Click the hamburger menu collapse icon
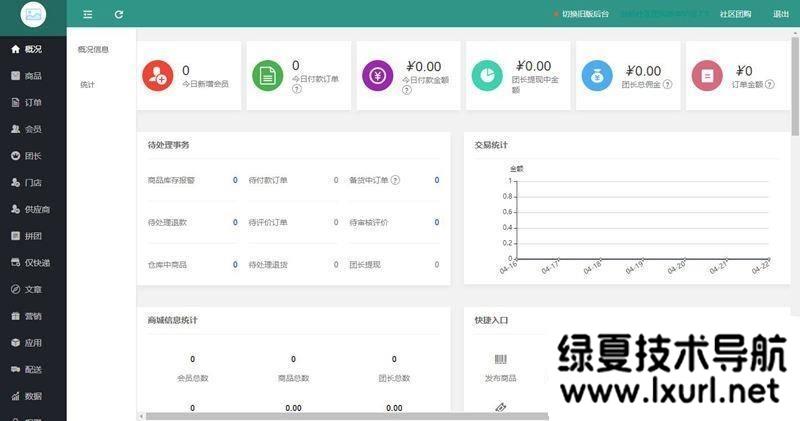The height and width of the screenshot is (421, 800). point(88,14)
